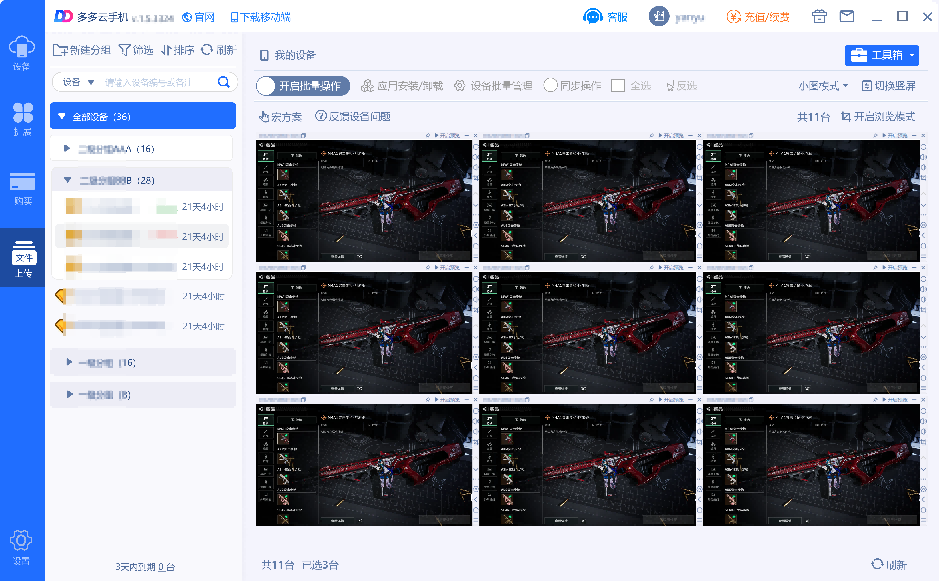Image resolution: width=939 pixels, height=581 pixels.
Task: Click 切换竖屏 switch to portrait icon
Action: click(867, 86)
